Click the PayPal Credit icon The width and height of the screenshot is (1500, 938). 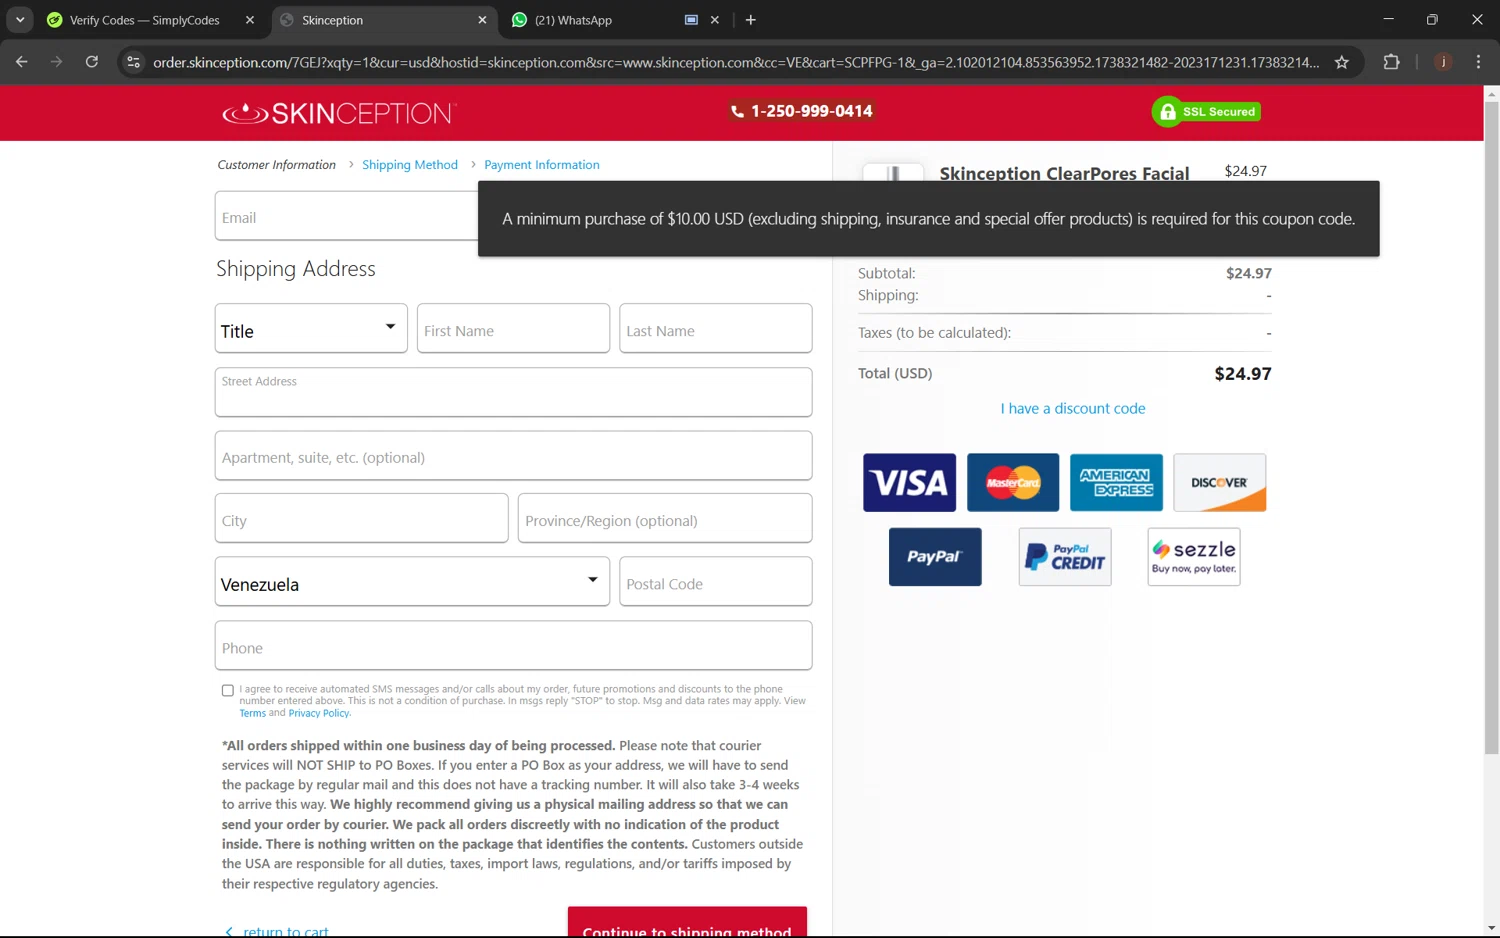(1065, 557)
